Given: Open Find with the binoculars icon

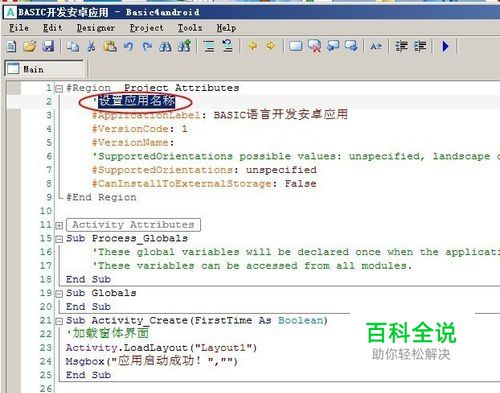Looking at the screenshot, I should [x=165, y=46].
